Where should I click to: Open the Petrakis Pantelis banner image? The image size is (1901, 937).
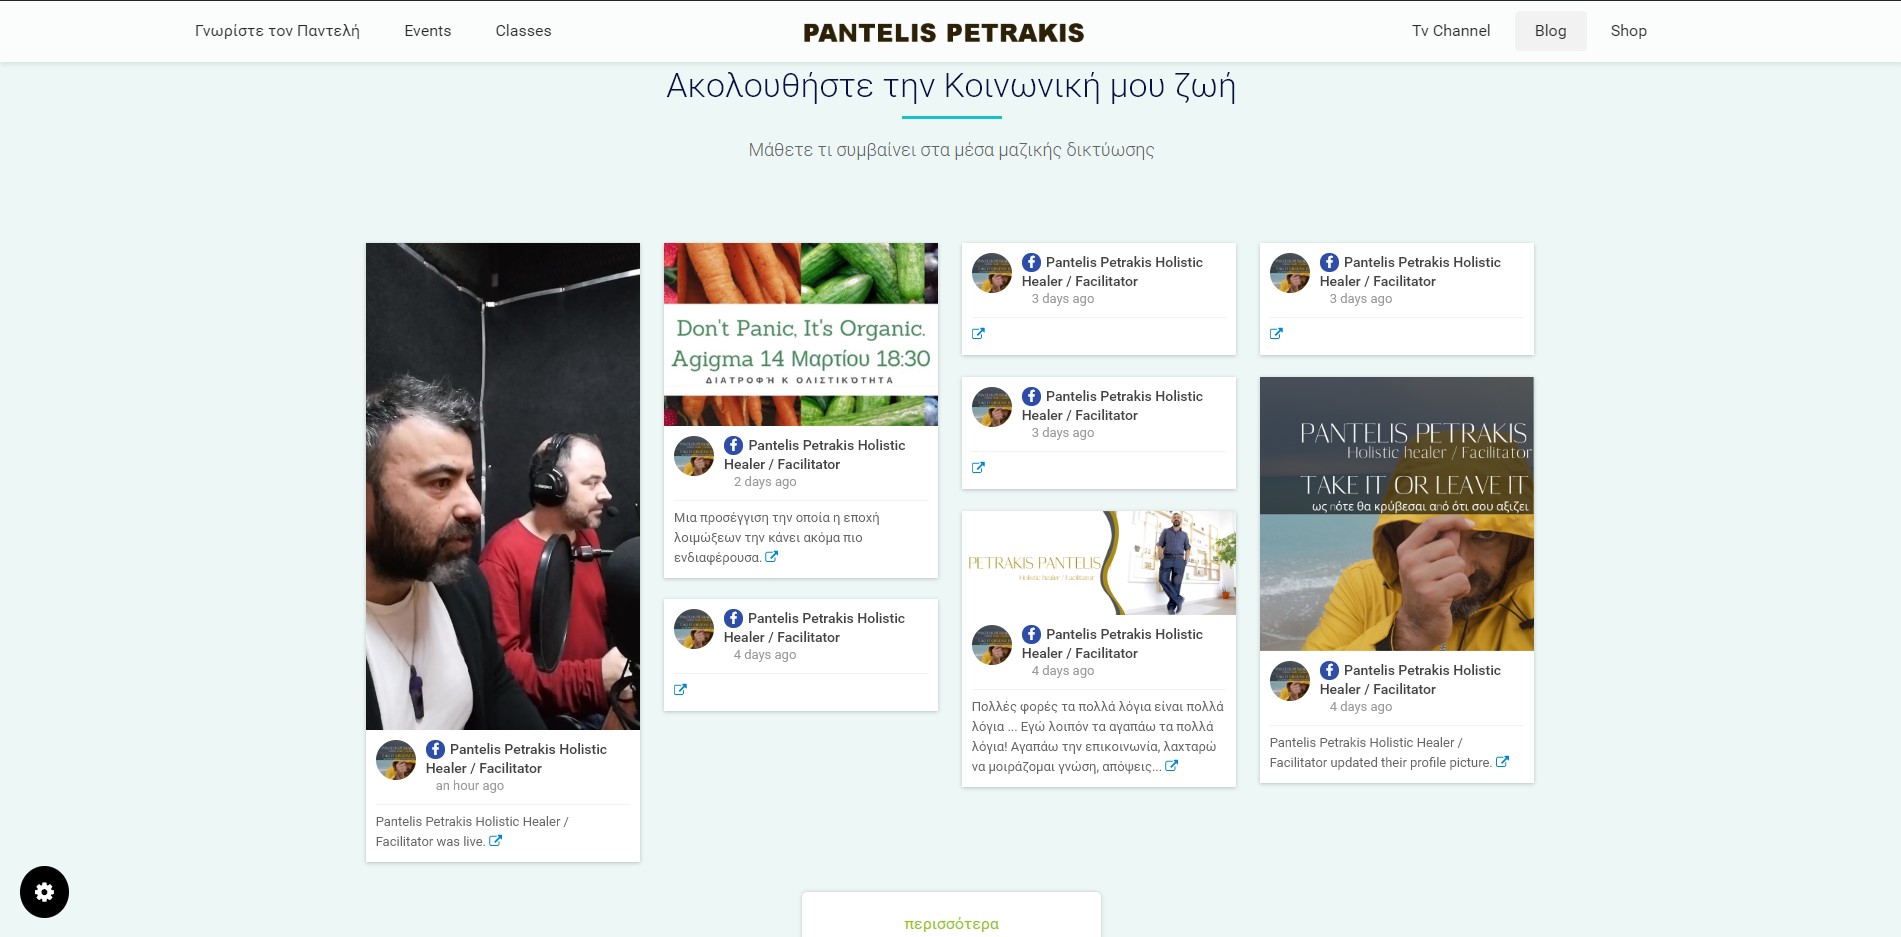[x=1099, y=563]
